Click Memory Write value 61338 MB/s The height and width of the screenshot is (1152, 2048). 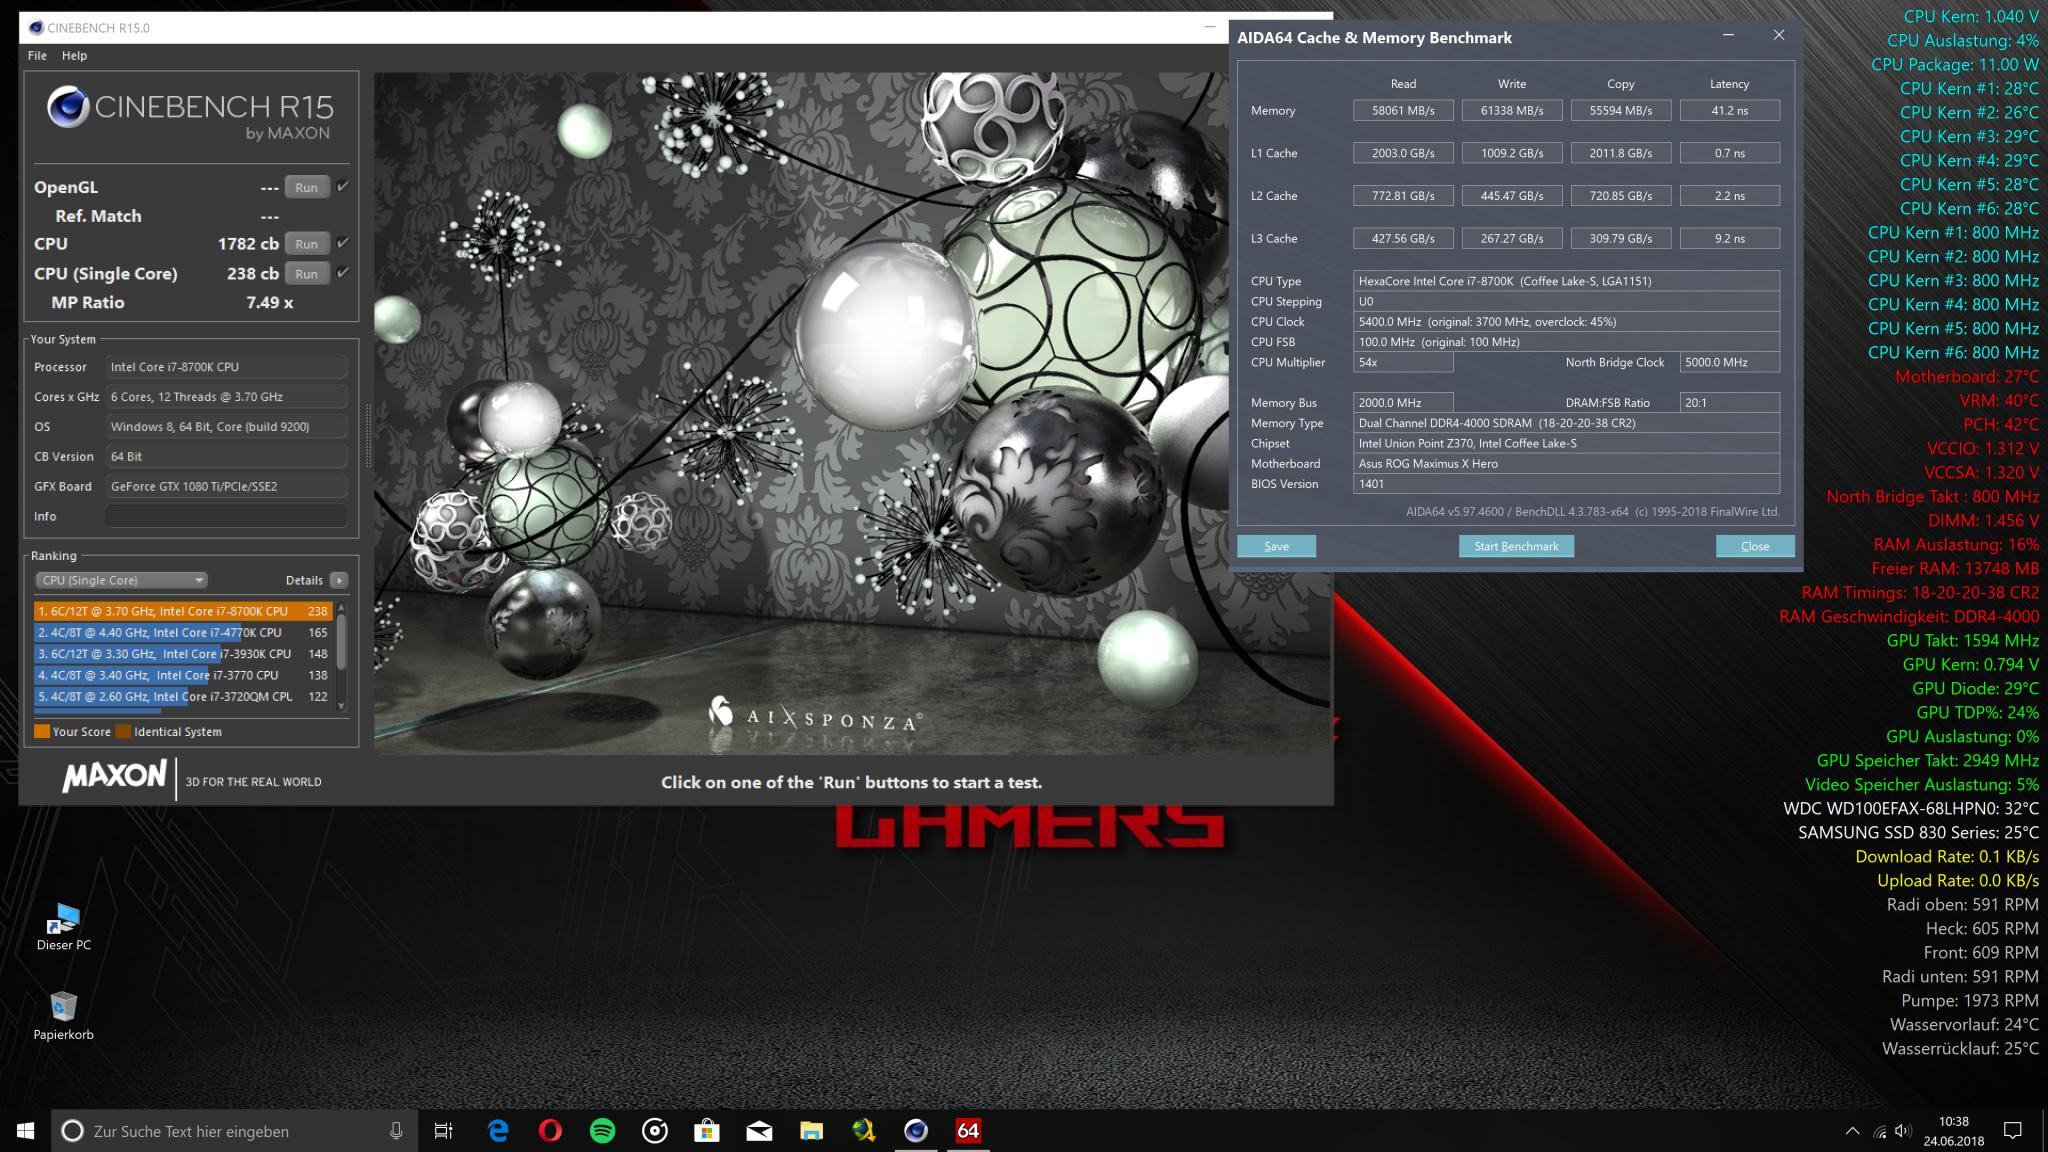tap(1512, 111)
